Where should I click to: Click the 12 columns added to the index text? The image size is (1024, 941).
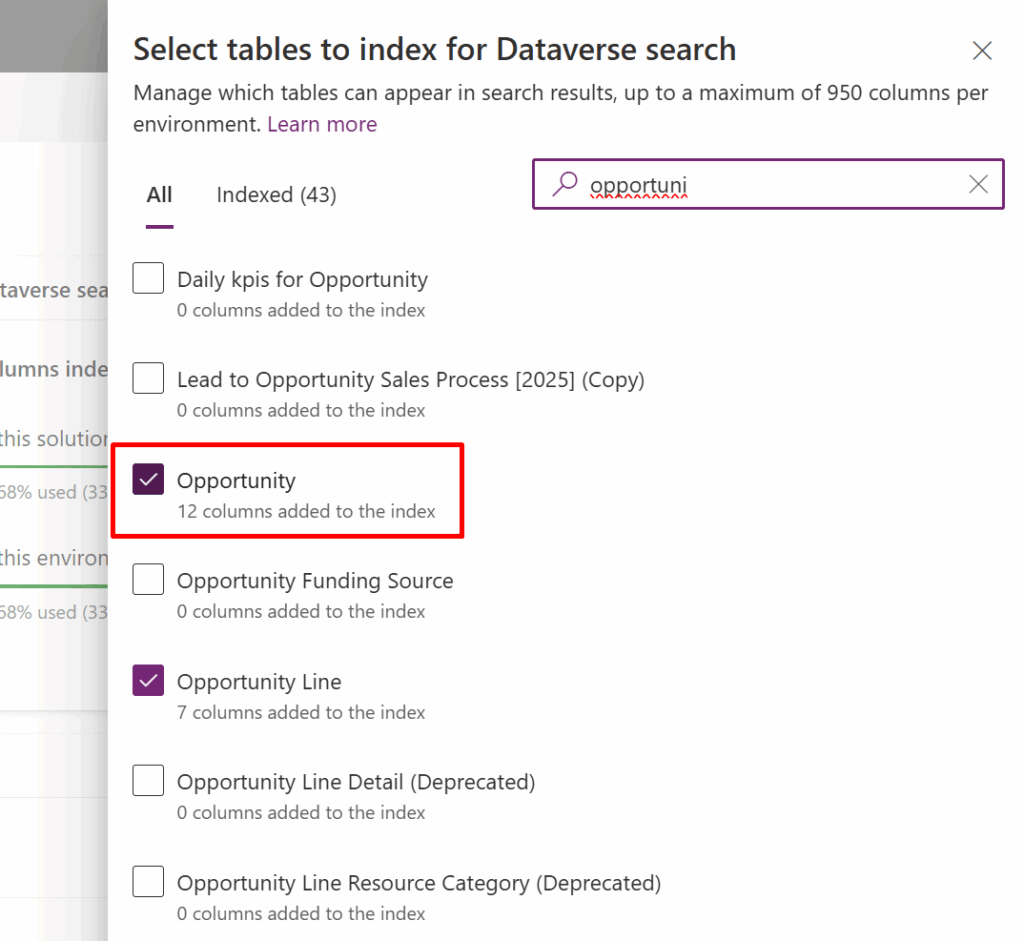(306, 512)
